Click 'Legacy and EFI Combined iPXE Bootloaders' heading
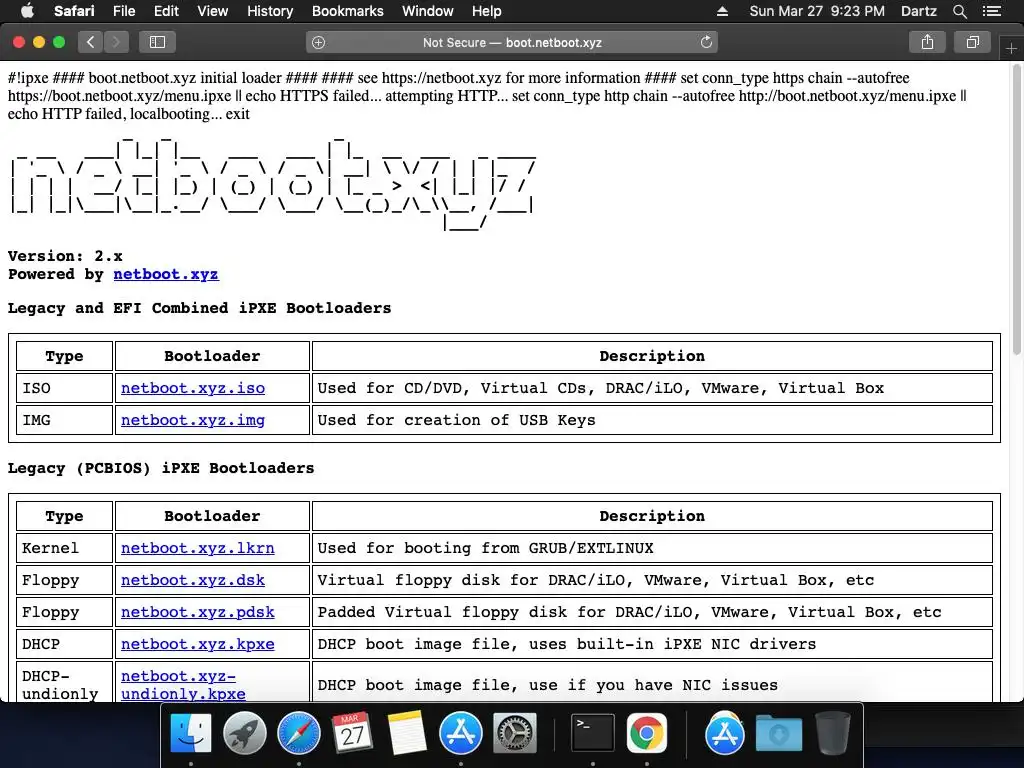 (x=199, y=308)
